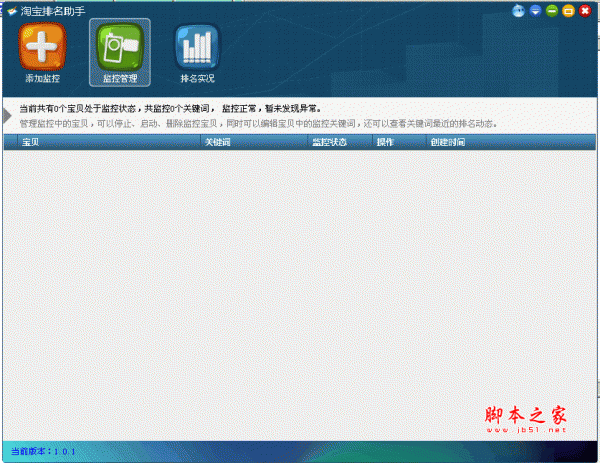This screenshot has height=463, width=600.
Task: Click the 淘宝排名助手 app logo icon
Action: click(x=12, y=11)
